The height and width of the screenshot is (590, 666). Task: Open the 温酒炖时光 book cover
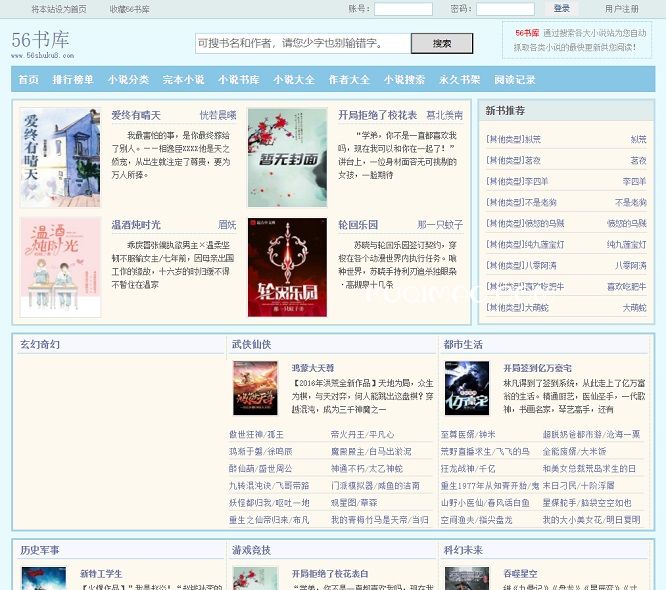pyautogui.click(x=60, y=267)
